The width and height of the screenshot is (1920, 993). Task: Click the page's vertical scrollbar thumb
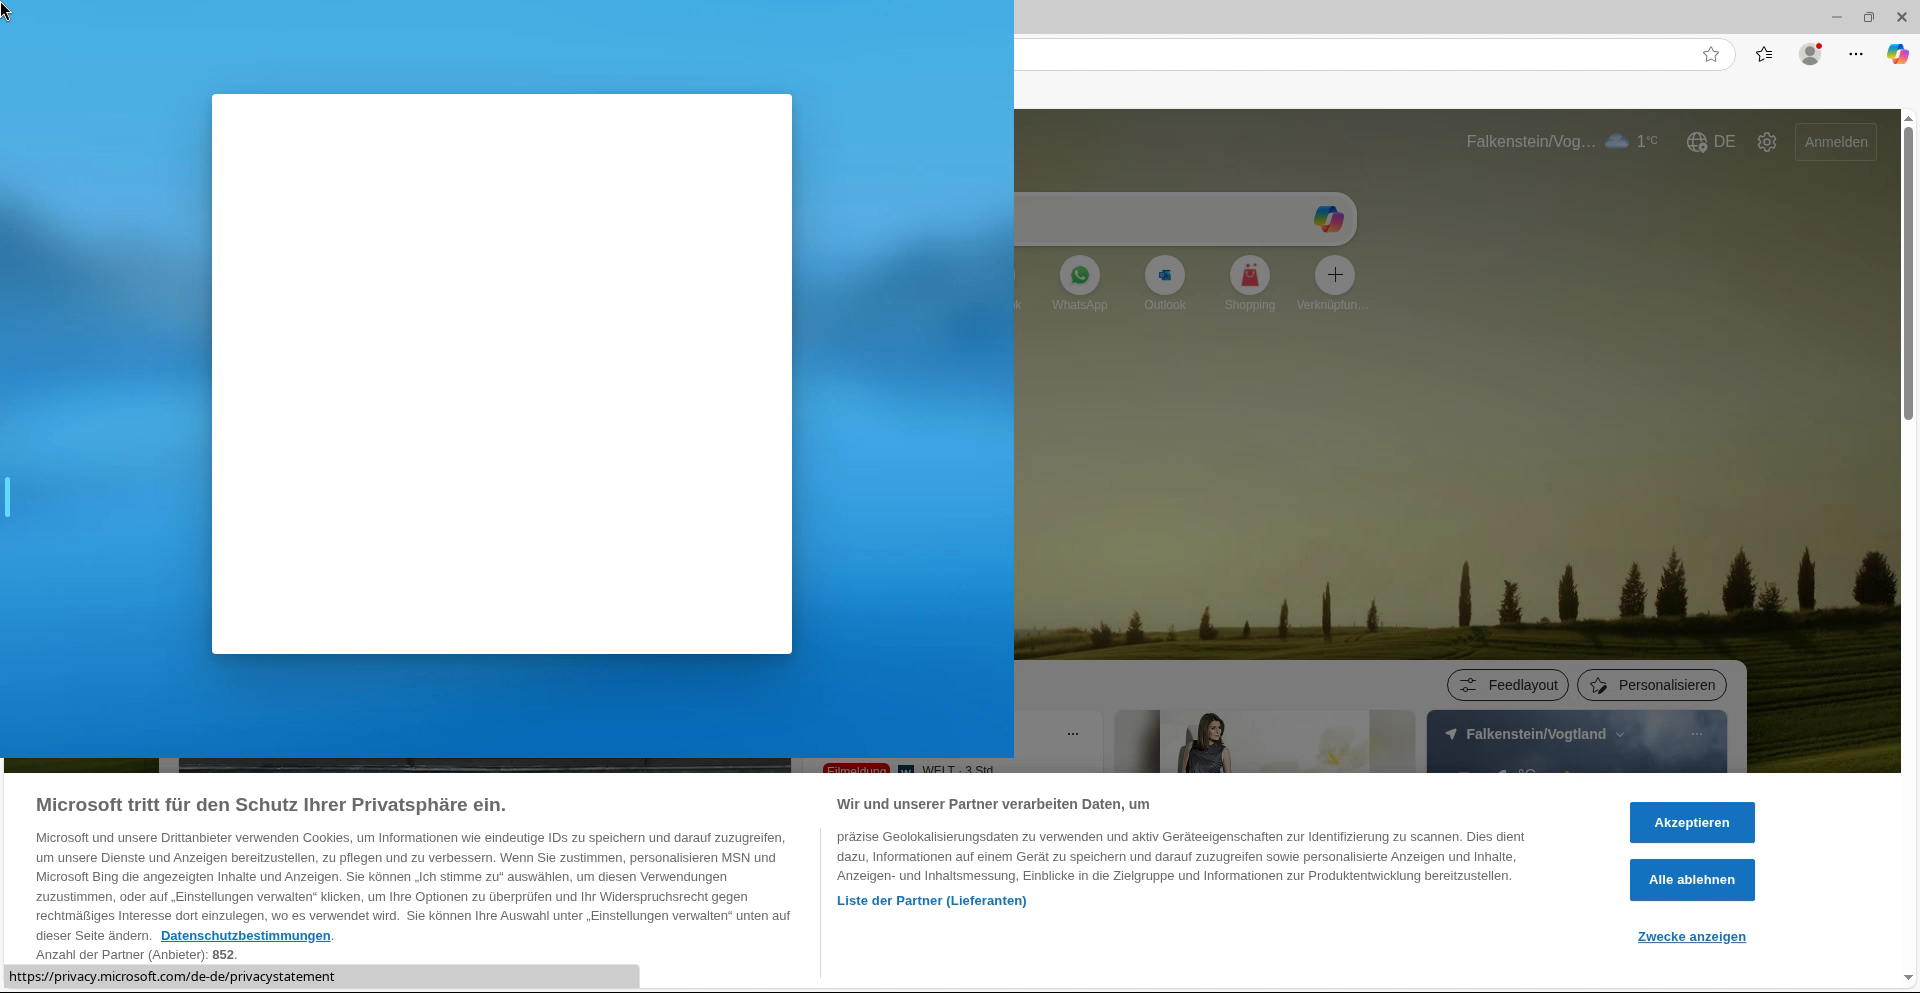[x=1908, y=272]
